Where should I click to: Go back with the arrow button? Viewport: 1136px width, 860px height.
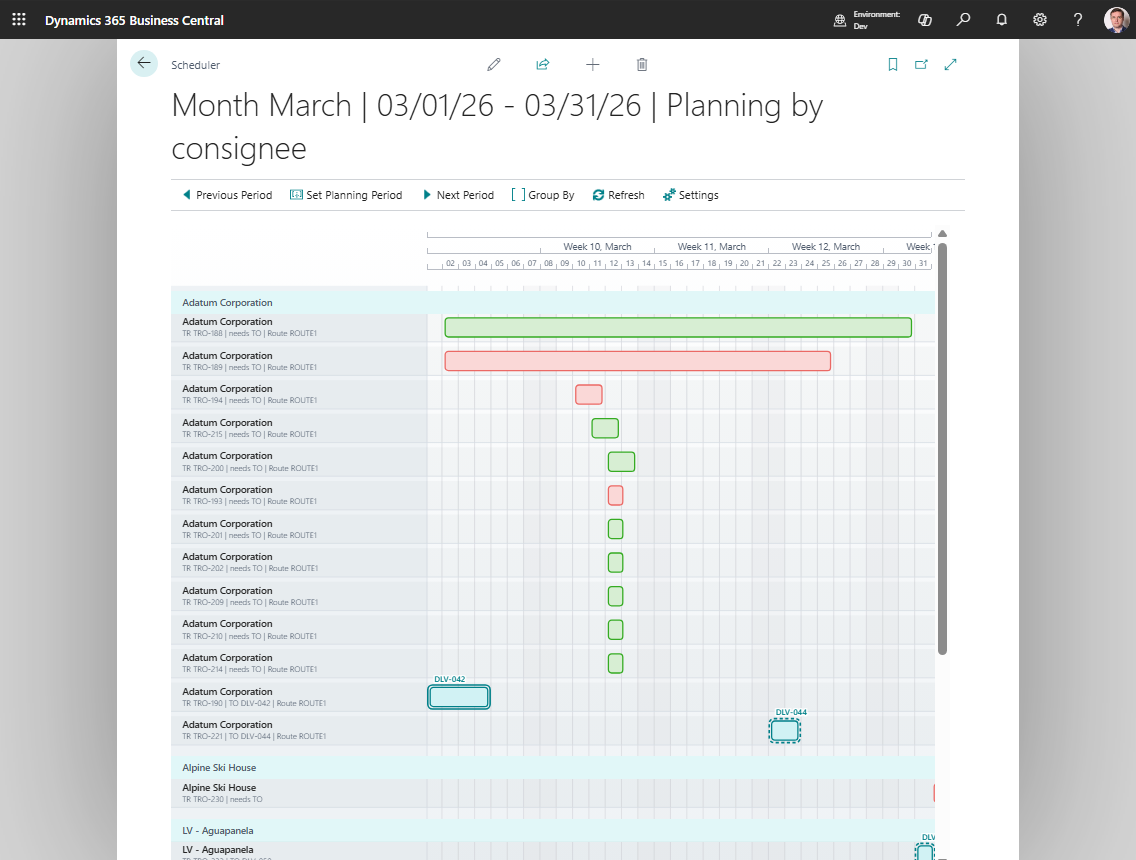tap(144, 63)
